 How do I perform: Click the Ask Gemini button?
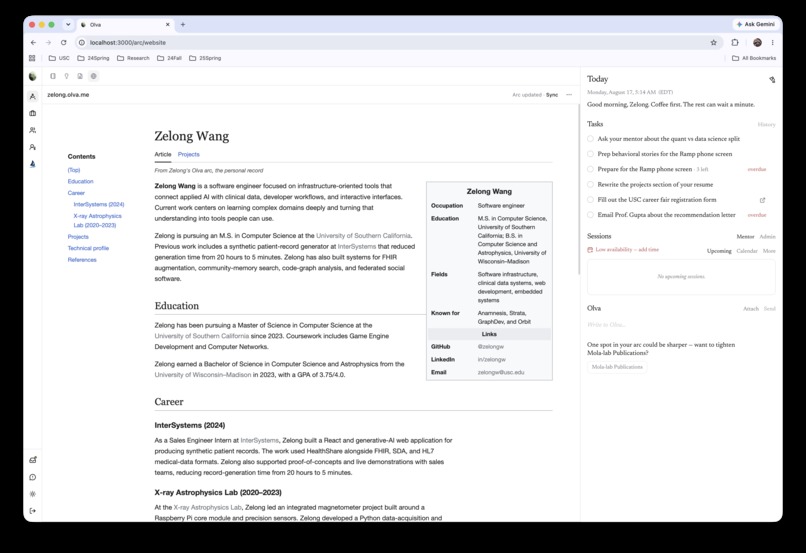point(755,24)
